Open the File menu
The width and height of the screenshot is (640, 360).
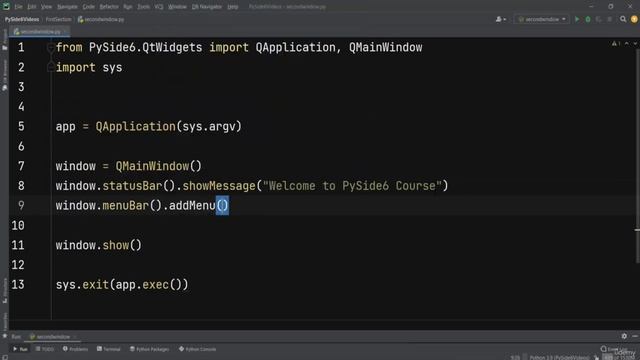[19, 7]
